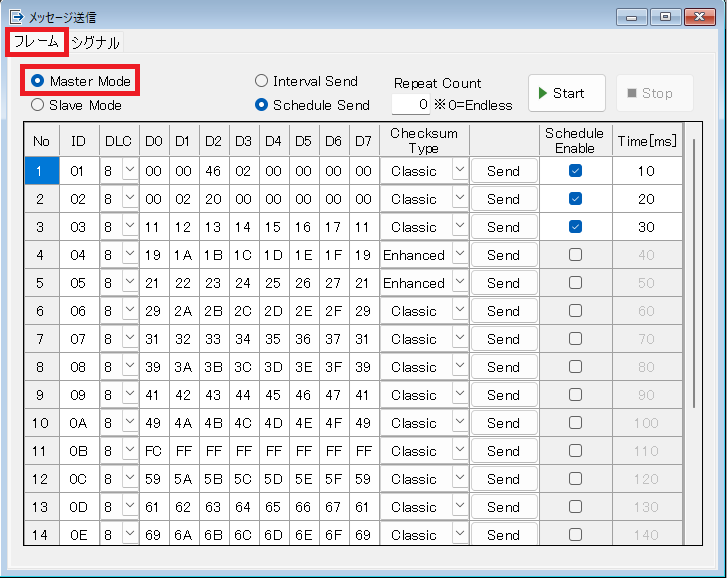
Task: Open Checksum Type dropdown in row 2
Action: coord(459,199)
